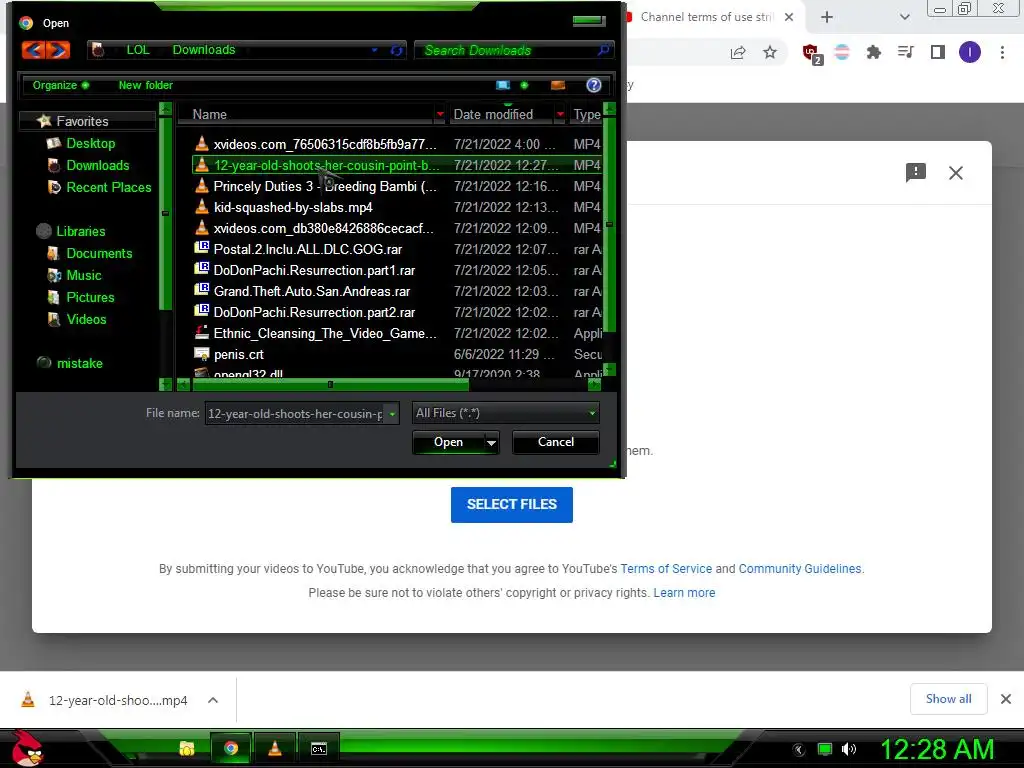Close the downloads bar in Chrome
The height and width of the screenshot is (768, 1024).
1006,699
